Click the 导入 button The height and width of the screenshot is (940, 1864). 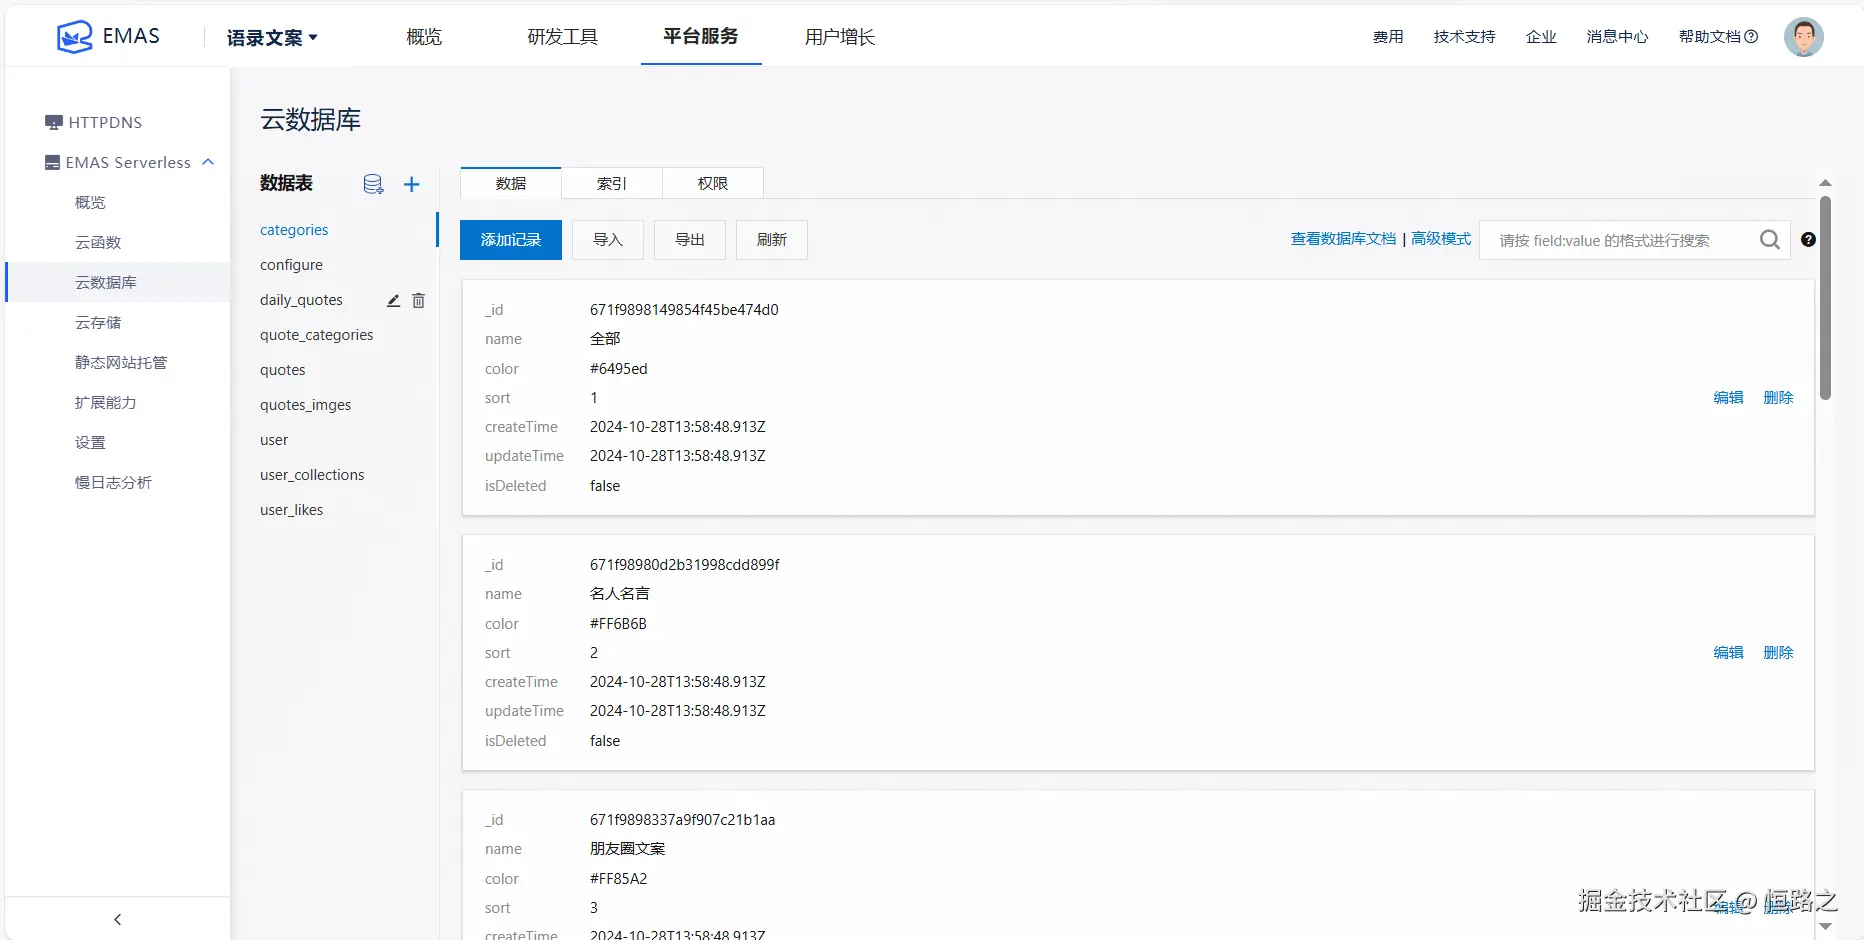(x=608, y=240)
